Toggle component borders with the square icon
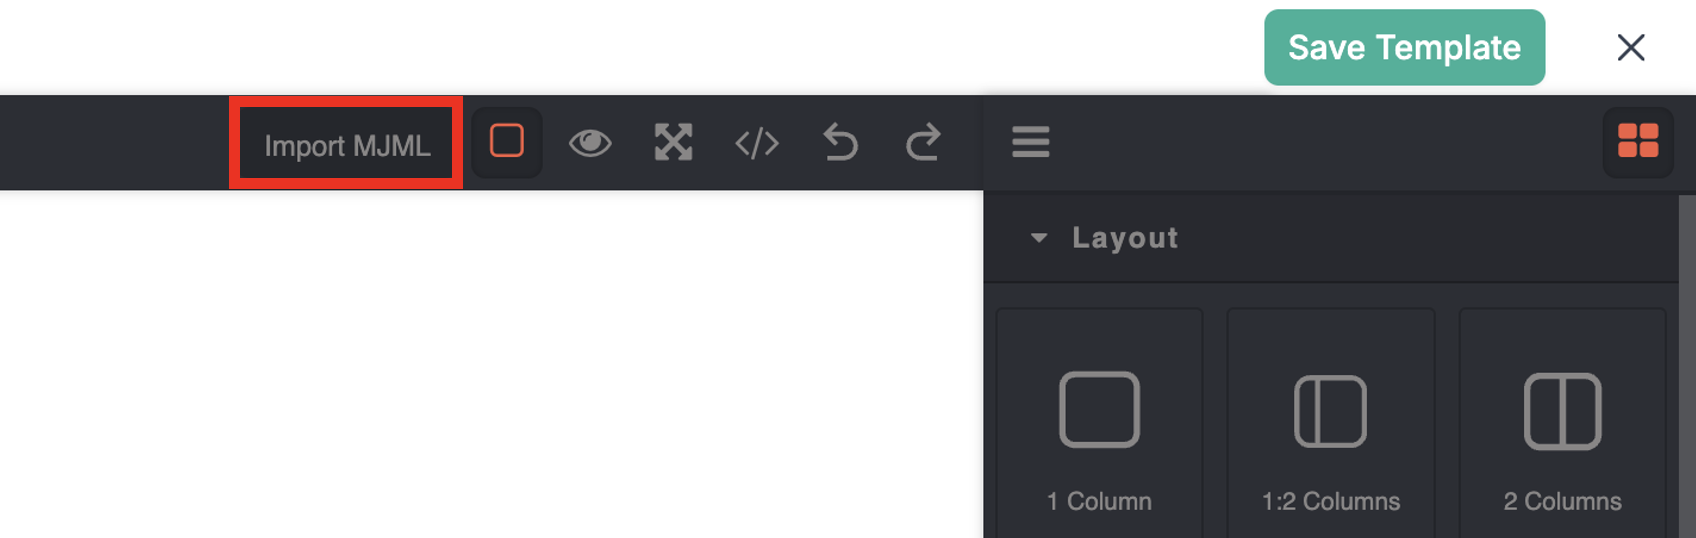 [507, 142]
